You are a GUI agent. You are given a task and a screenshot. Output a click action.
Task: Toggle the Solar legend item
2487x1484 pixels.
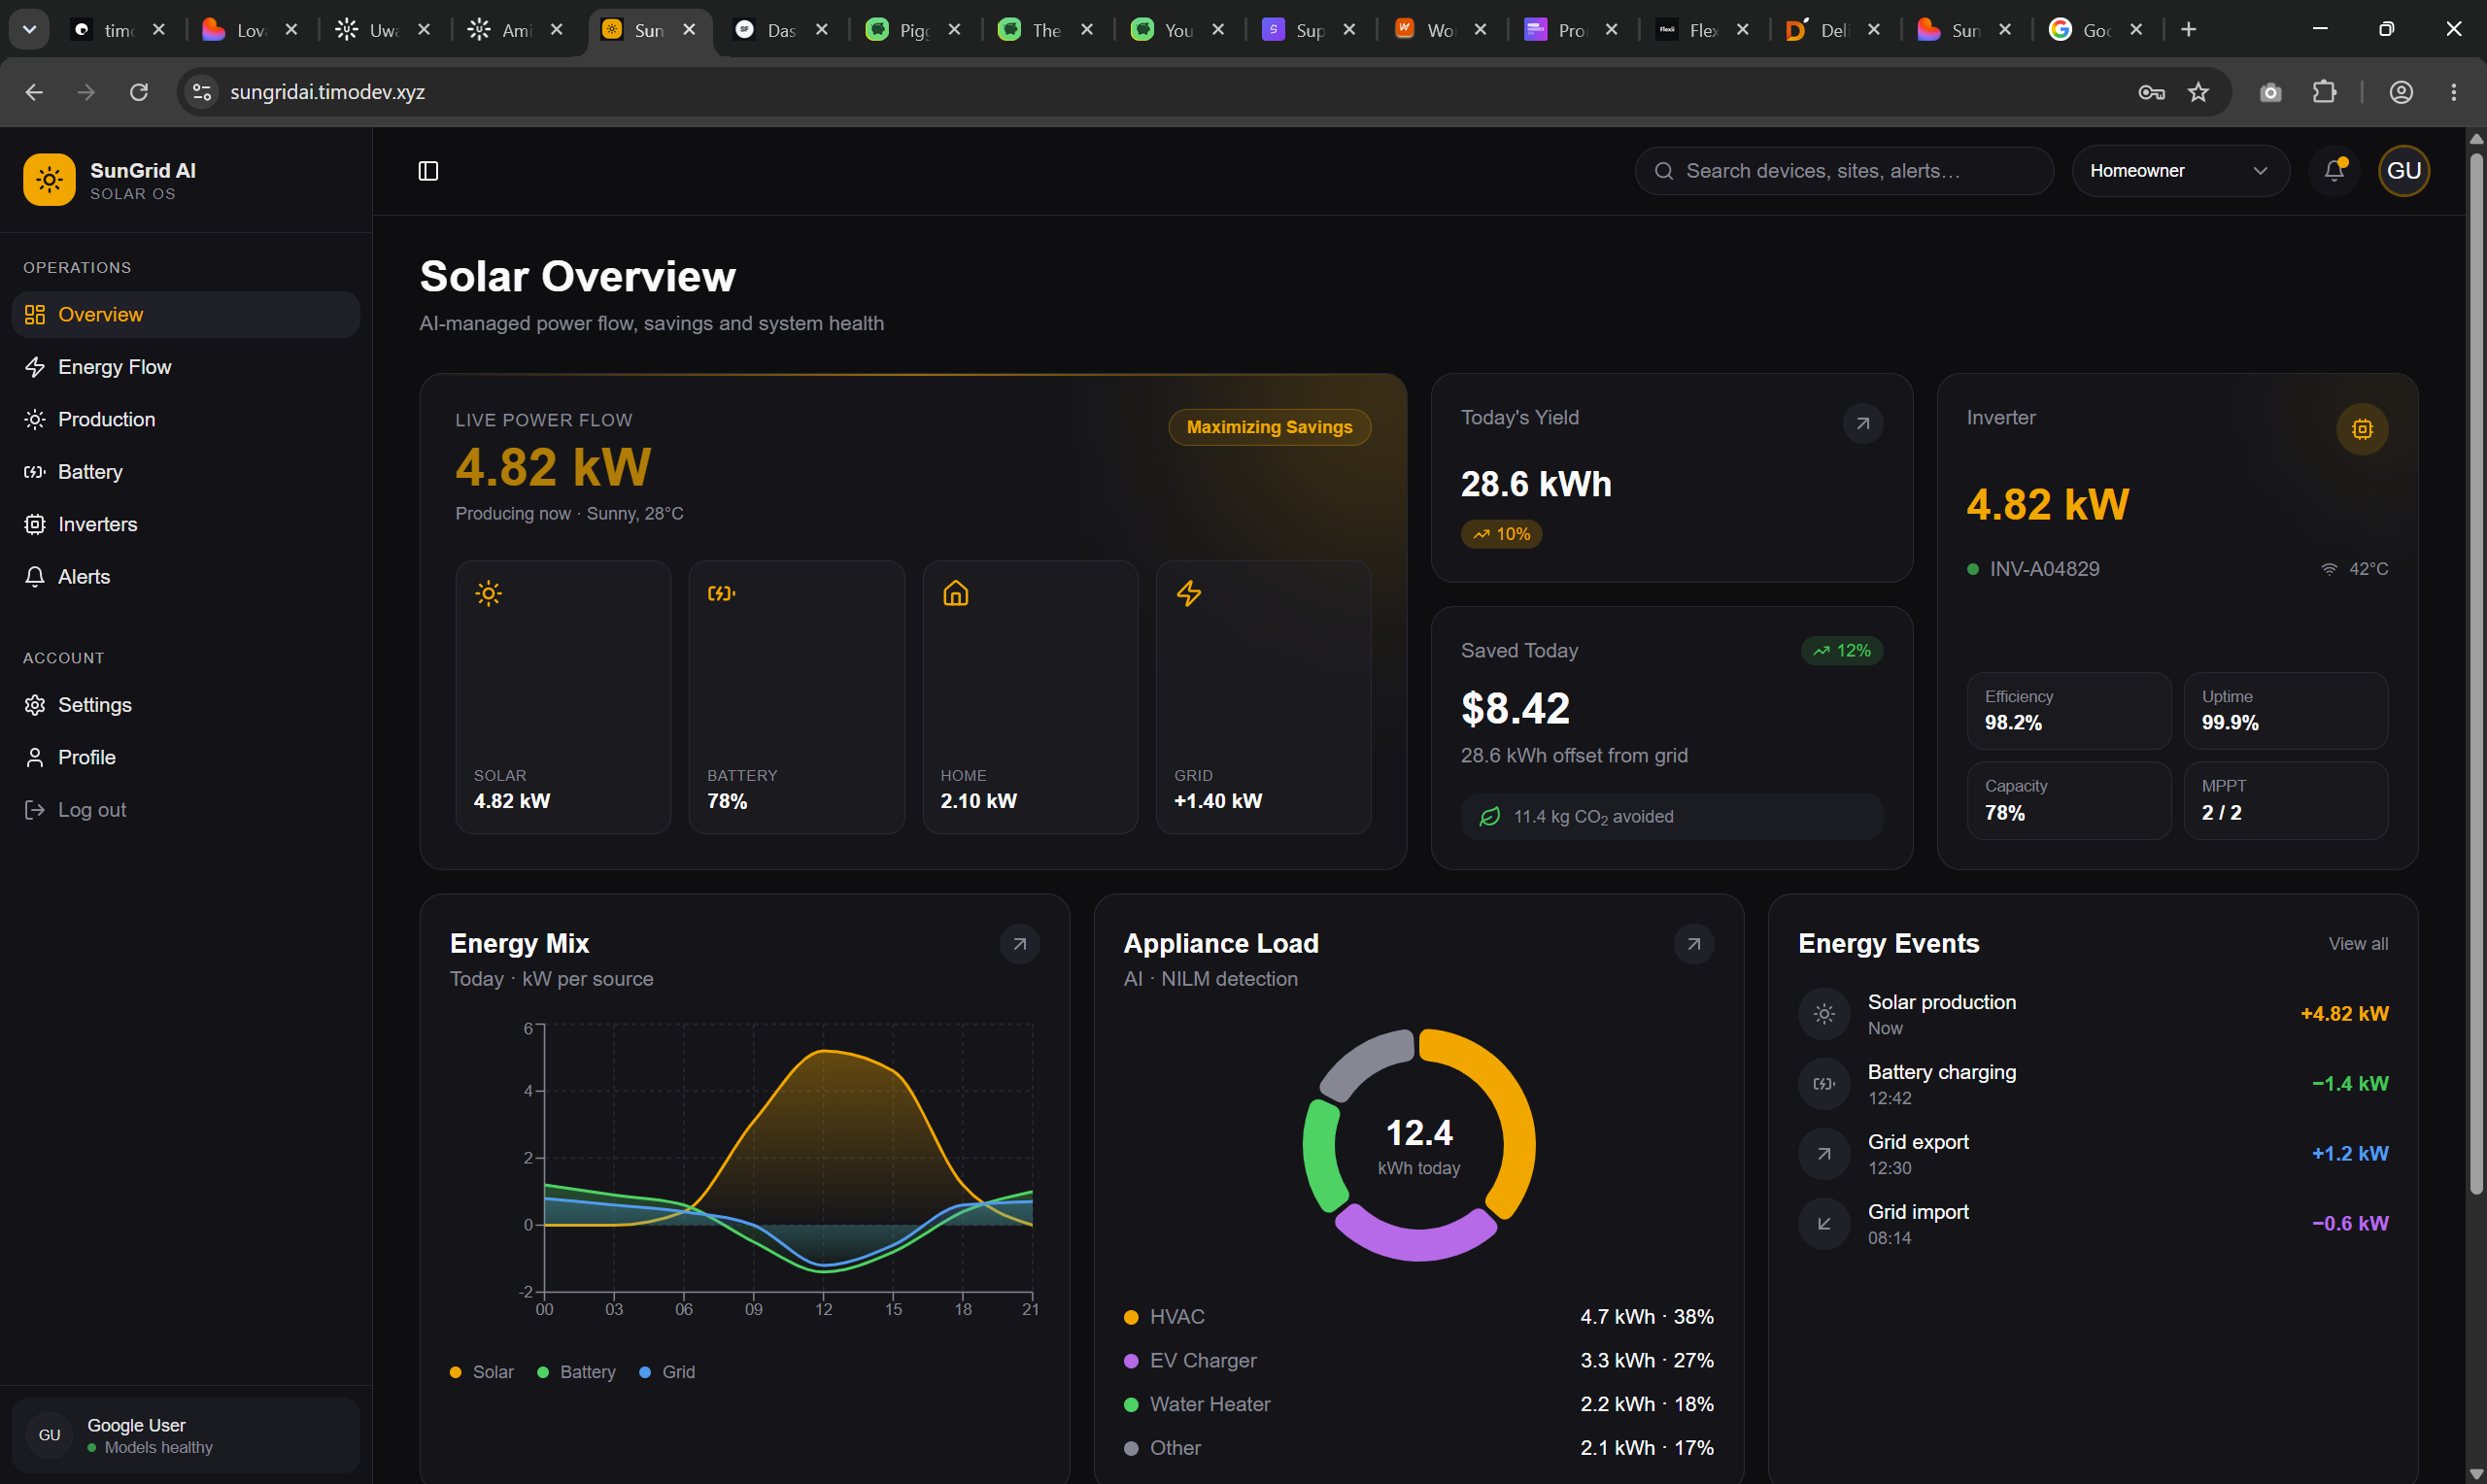(x=482, y=1372)
